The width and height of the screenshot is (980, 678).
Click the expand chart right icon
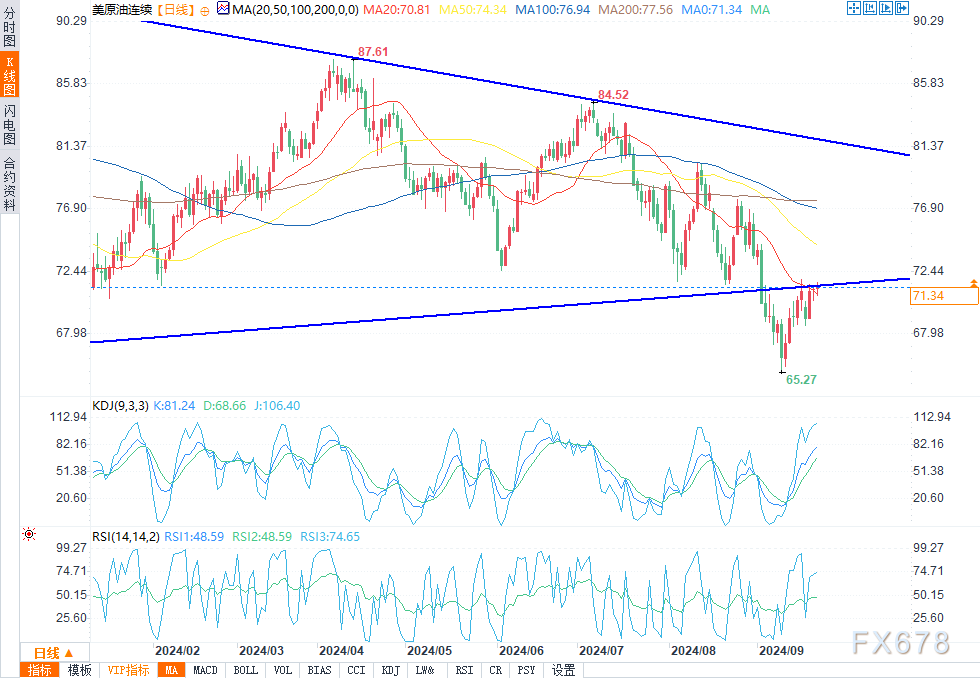[886, 8]
